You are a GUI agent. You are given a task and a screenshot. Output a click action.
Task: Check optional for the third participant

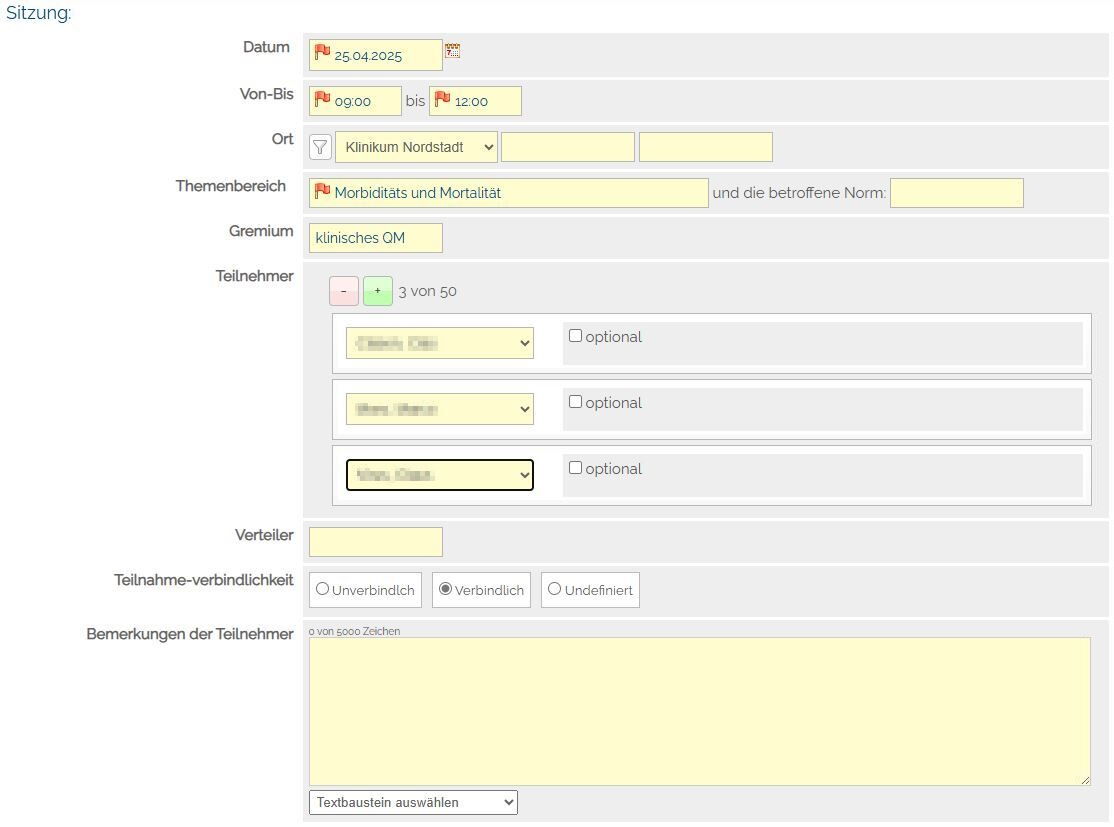point(575,468)
